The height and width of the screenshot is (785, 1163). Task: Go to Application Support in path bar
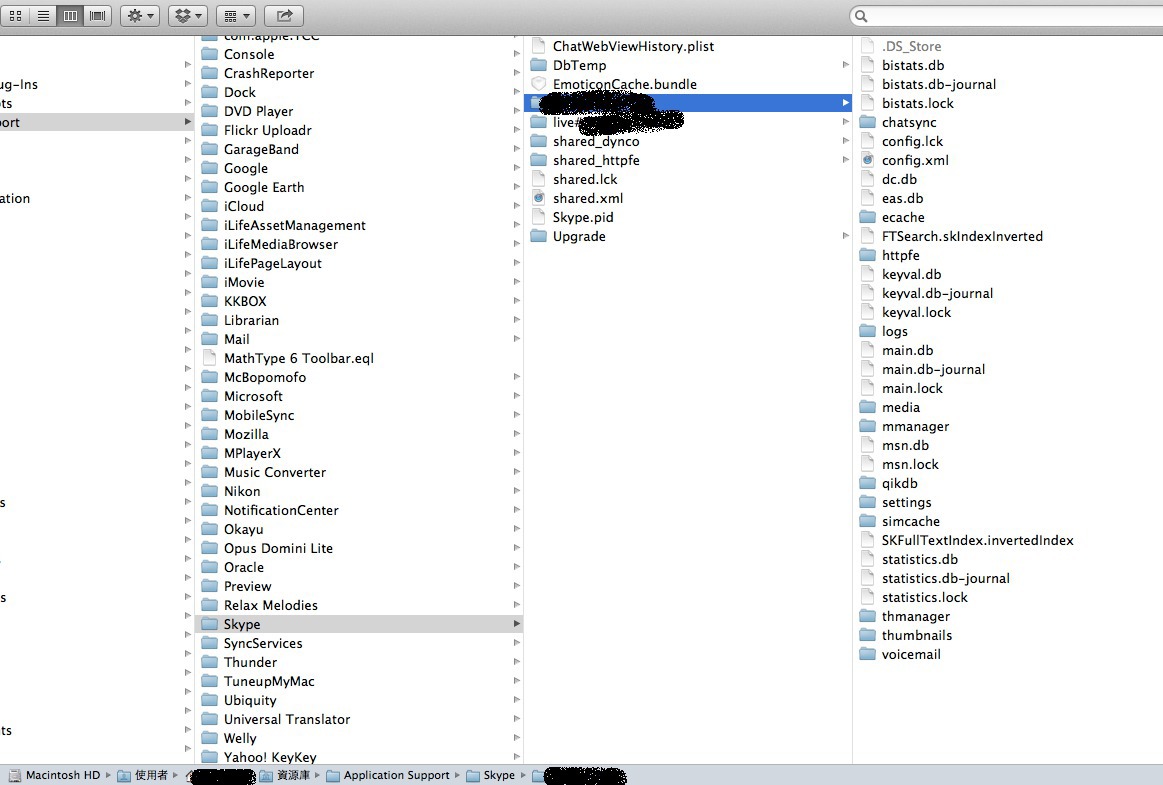(x=388, y=775)
